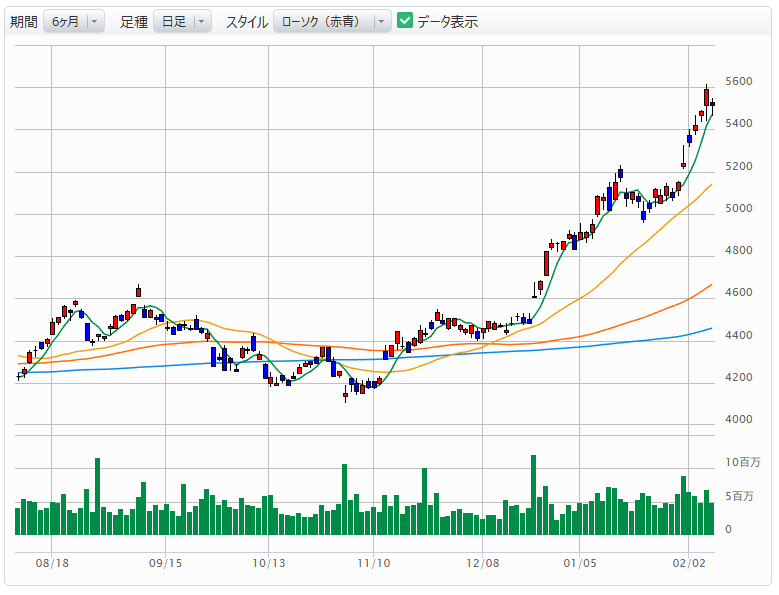Viewport: 779px width, 595px height.
Task: Toggle the データ表示 checkbox
Action: pyautogui.click(x=405, y=21)
